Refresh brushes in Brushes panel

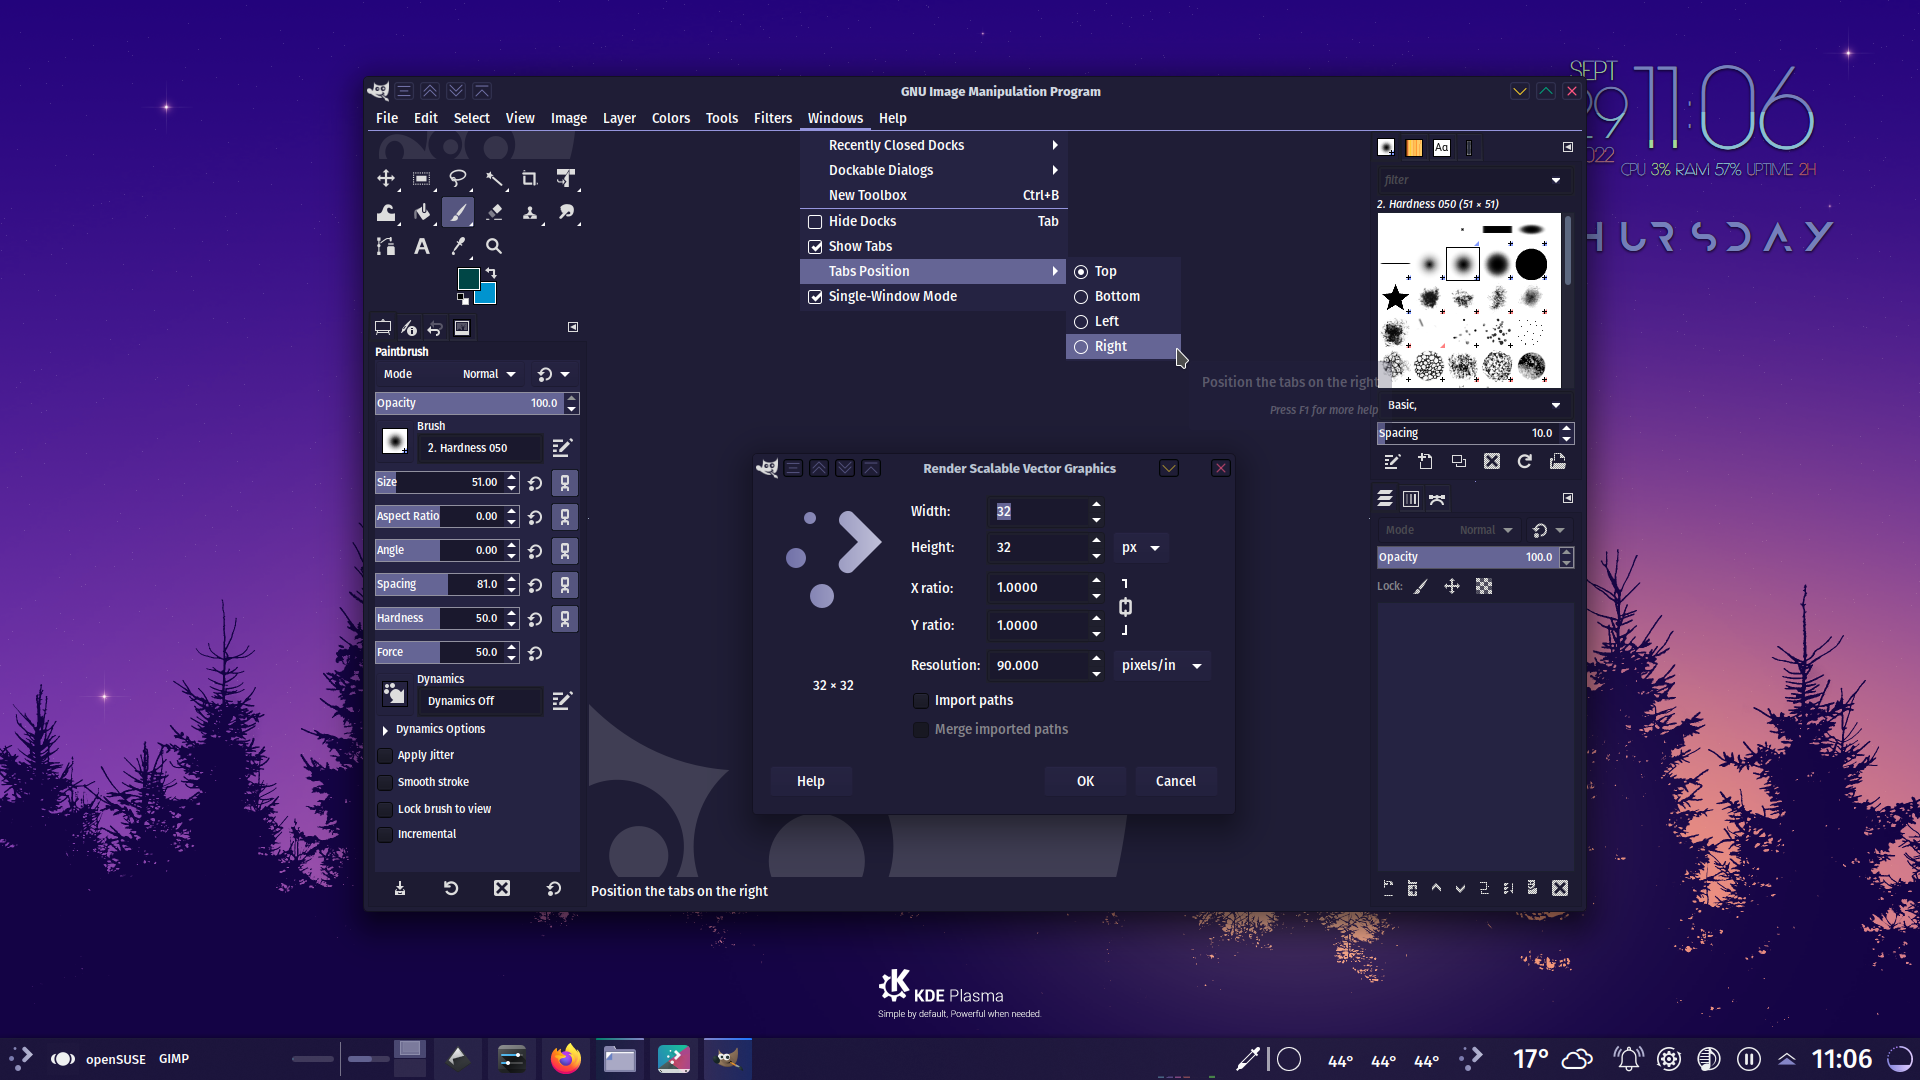point(1524,461)
